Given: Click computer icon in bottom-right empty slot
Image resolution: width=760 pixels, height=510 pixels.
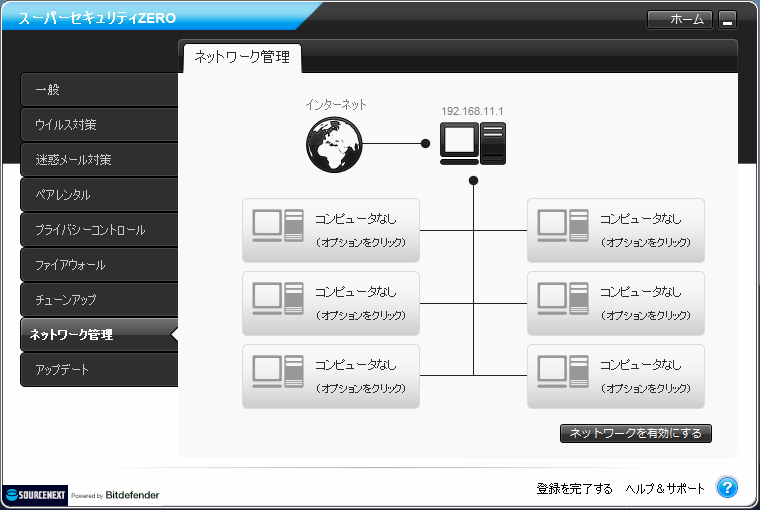Looking at the screenshot, I should pyautogui.click(x=563, y=371).
